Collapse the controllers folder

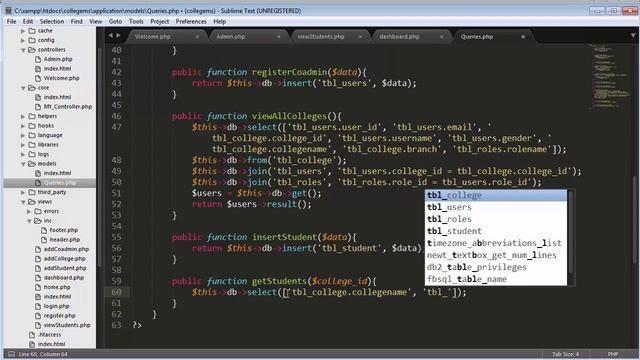click(23, 50)
